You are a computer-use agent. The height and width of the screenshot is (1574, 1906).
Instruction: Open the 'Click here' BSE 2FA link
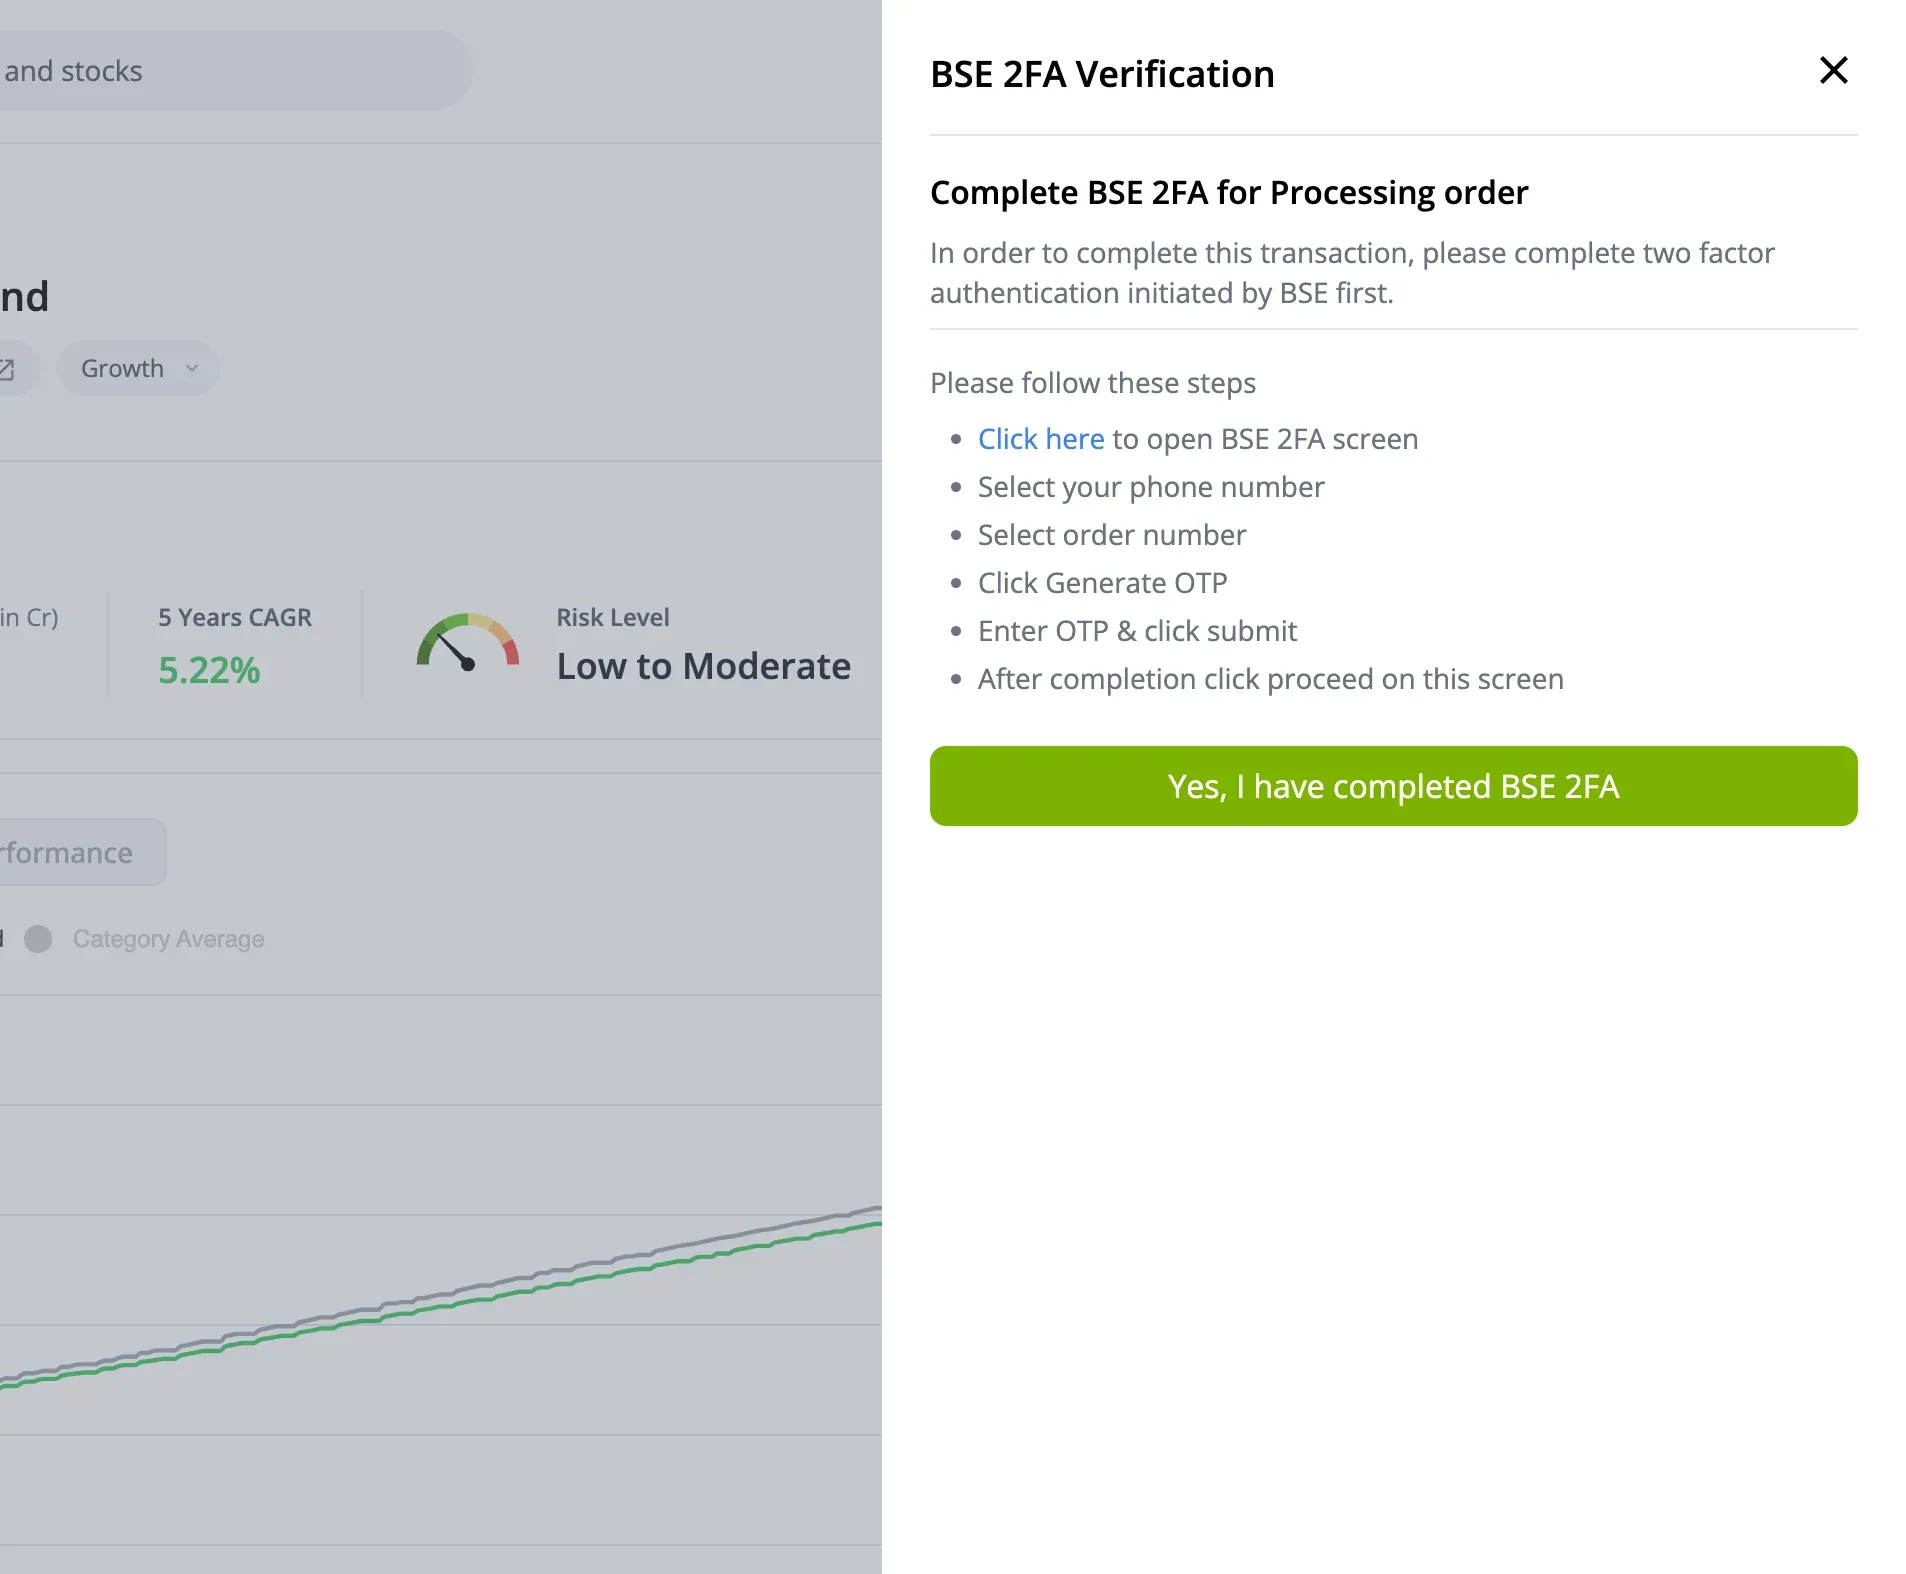(1041, 439)
